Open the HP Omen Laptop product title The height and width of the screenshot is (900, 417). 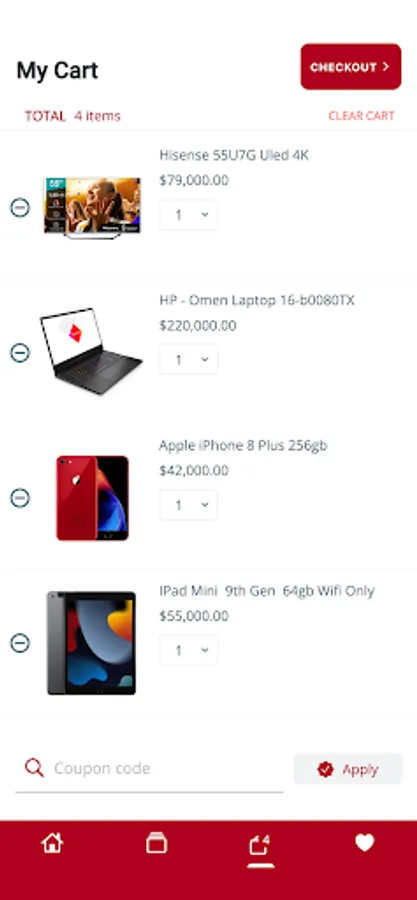click(257, 300)
